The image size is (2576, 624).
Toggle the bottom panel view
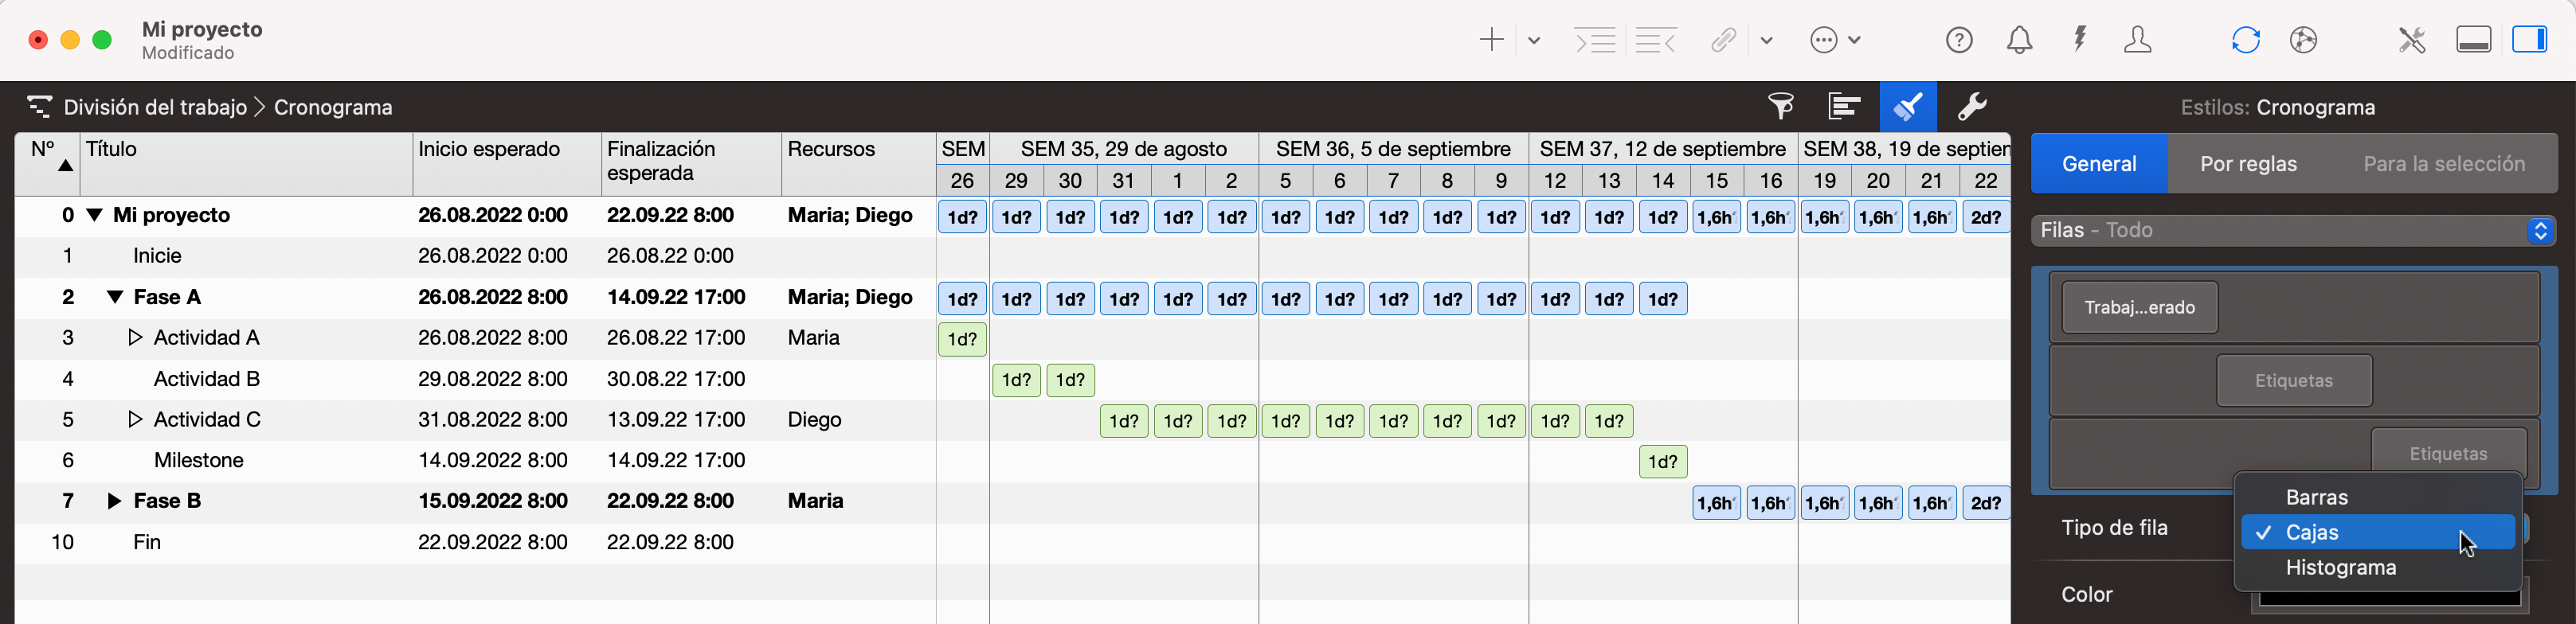(2473, 40)
